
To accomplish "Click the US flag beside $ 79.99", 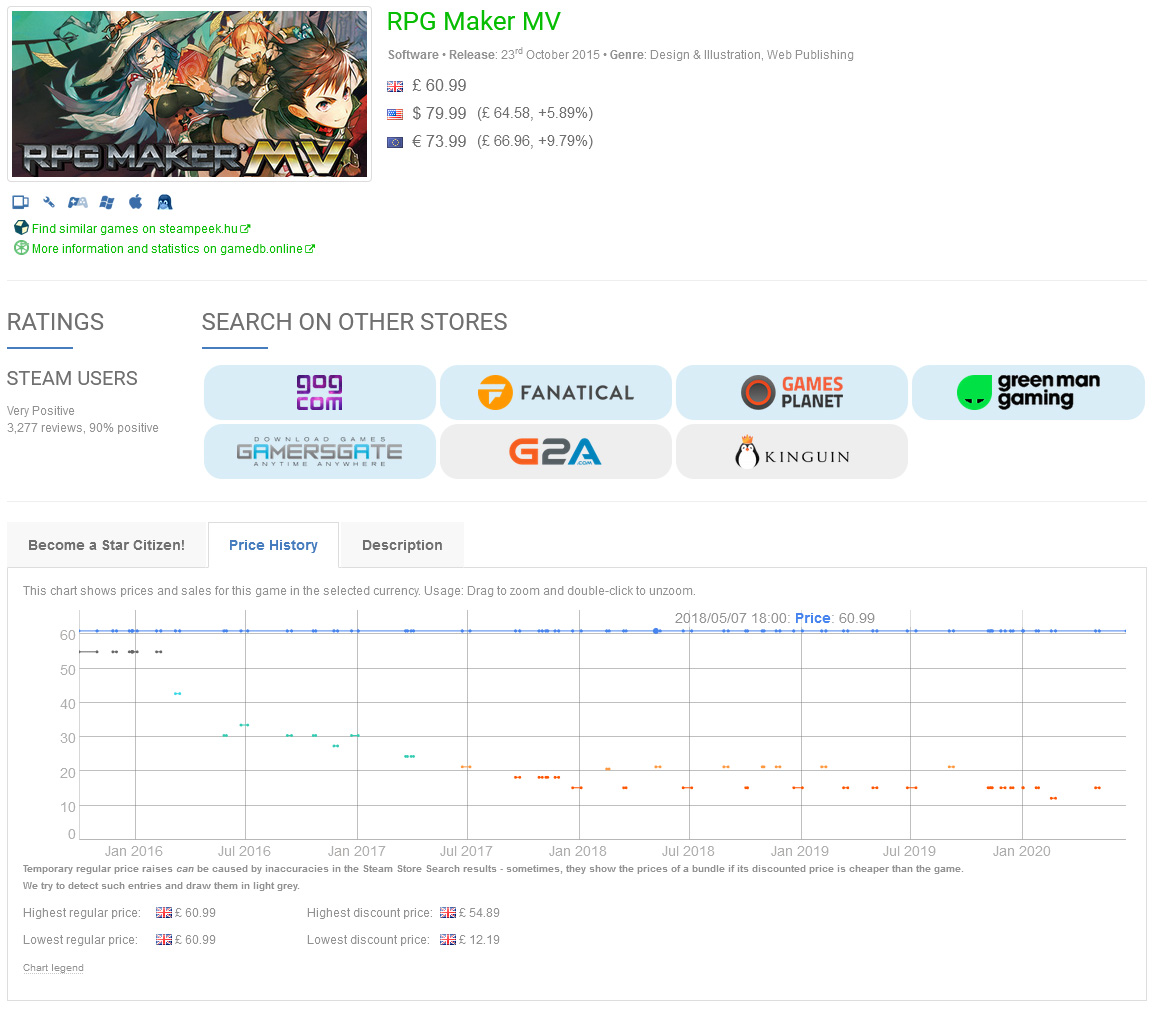I will (x=395, y=114).
